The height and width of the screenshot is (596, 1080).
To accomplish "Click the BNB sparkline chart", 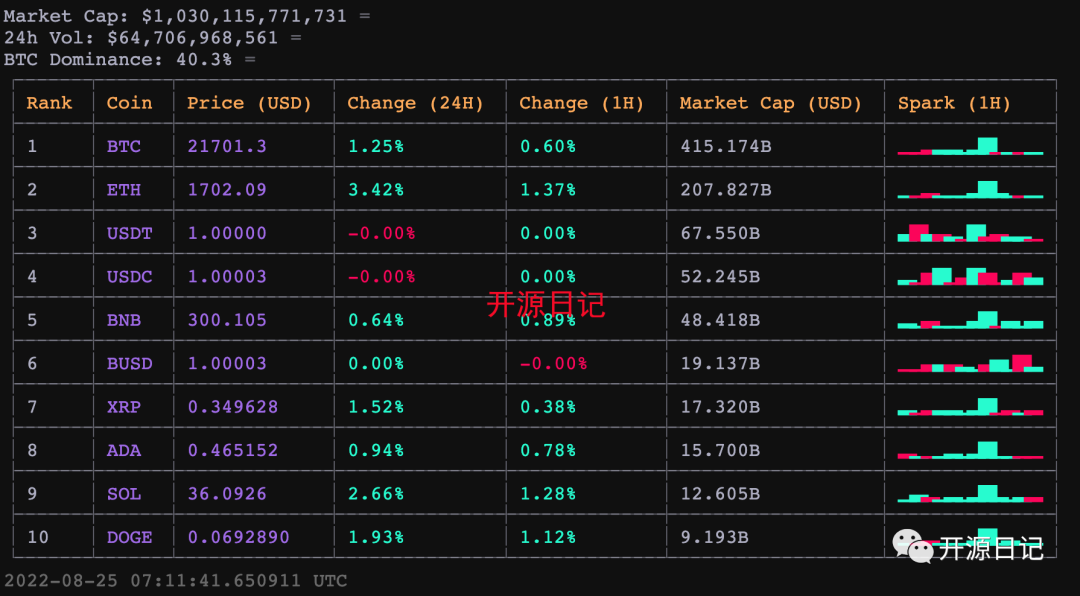I will [970, 320].
